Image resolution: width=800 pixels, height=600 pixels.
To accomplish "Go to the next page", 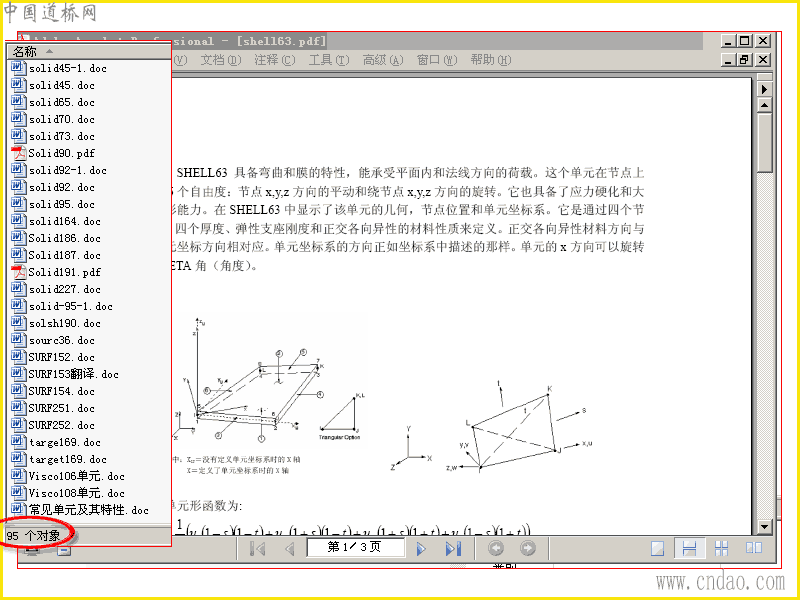I will [421, 548].
